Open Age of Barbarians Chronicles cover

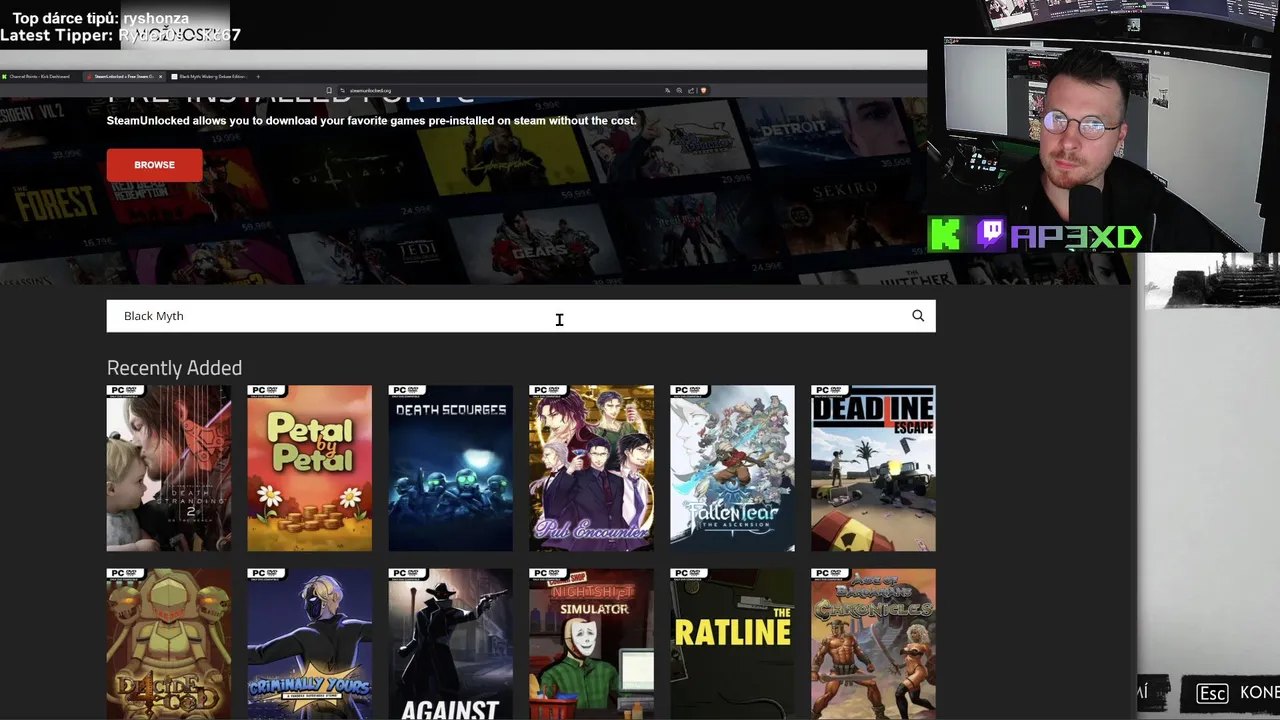[873, 644]
